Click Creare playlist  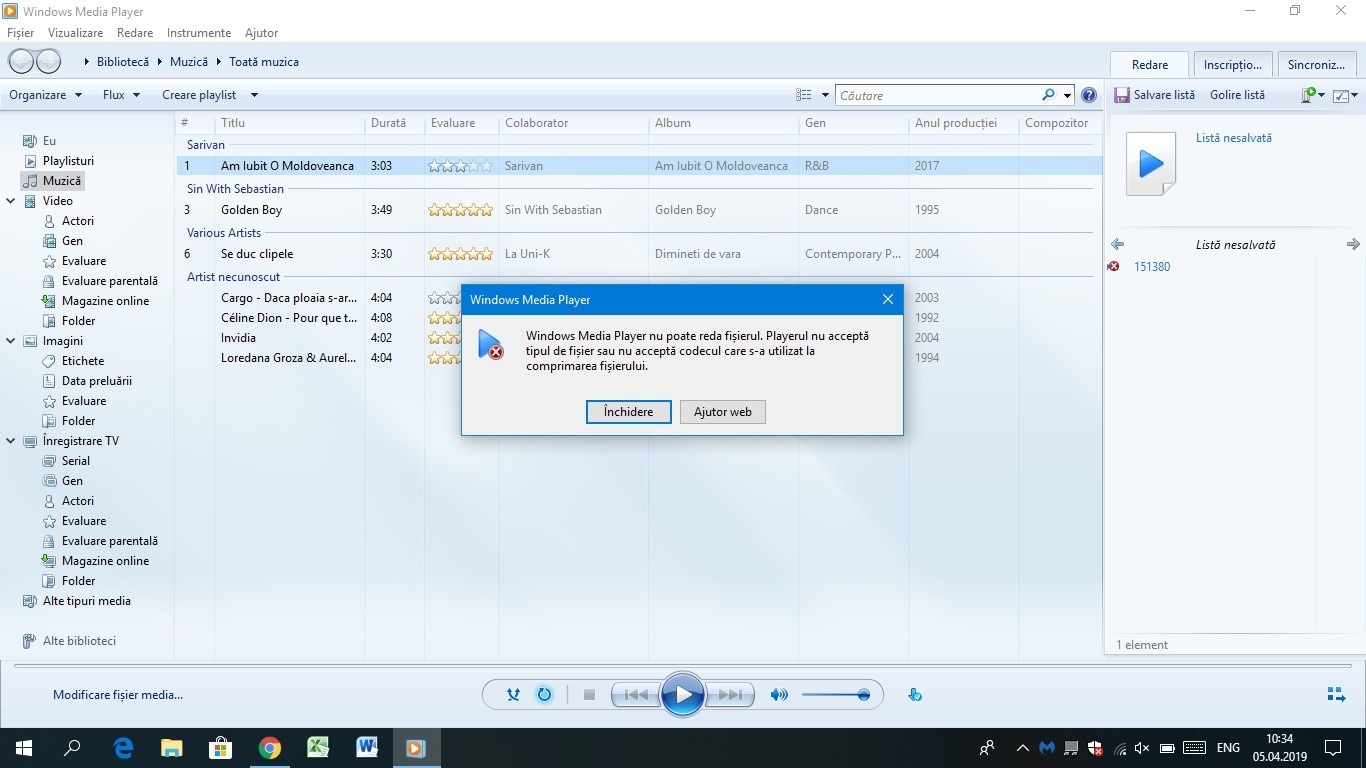pos(199,95)
